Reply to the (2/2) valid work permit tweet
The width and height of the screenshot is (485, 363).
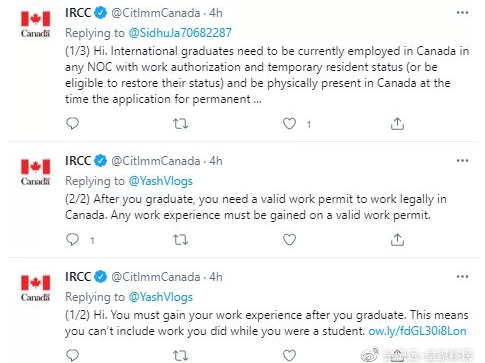tap(72, 239)
